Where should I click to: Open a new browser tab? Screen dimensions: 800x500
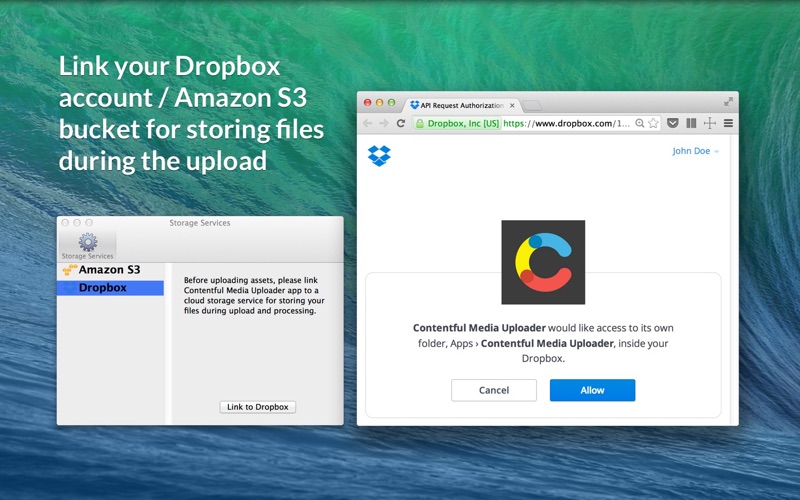click(532, 106)
